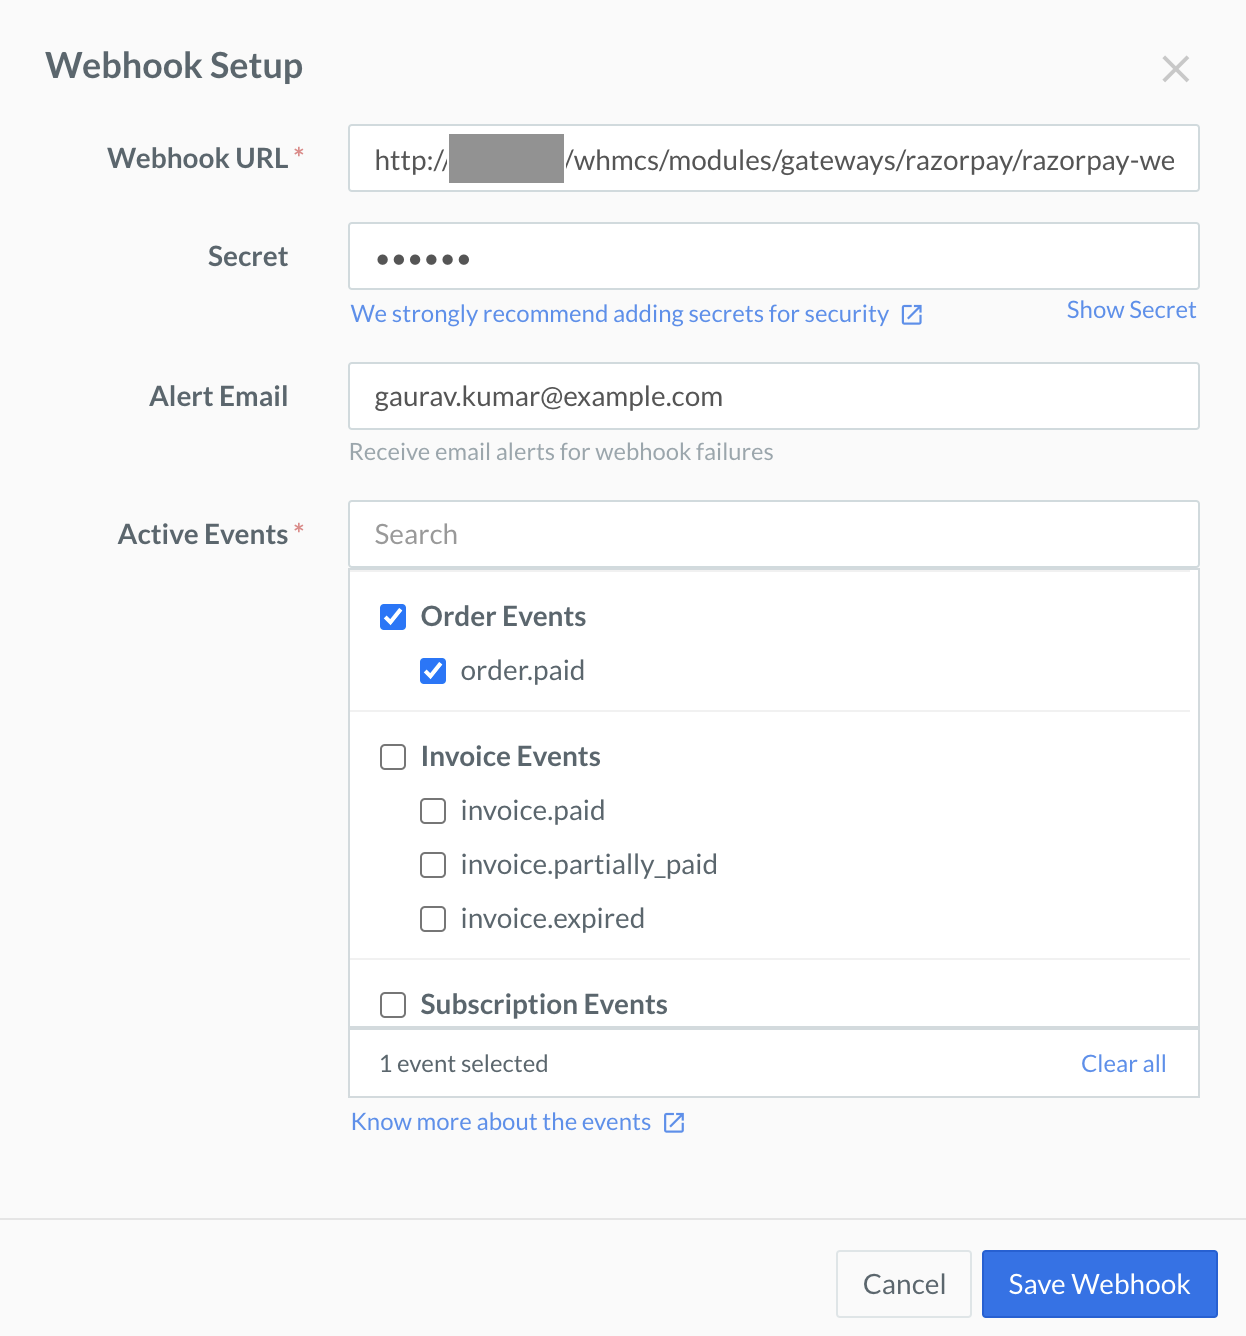Check the invoice.paid event
Viewport: 1246px width, 1336px height.
pyautogui.click(x=432, y=811)
